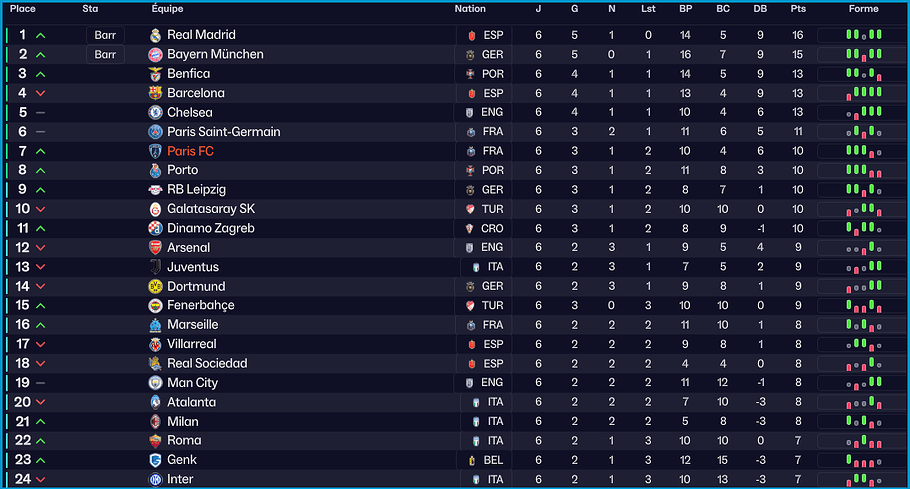Click Real Madrid's form indicator bars
The image size is (910, 489).
tap(863, 35)
